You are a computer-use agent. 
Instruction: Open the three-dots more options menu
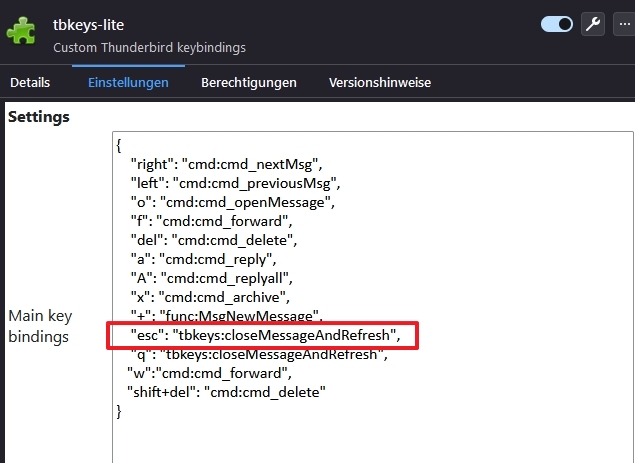(624, 24)
